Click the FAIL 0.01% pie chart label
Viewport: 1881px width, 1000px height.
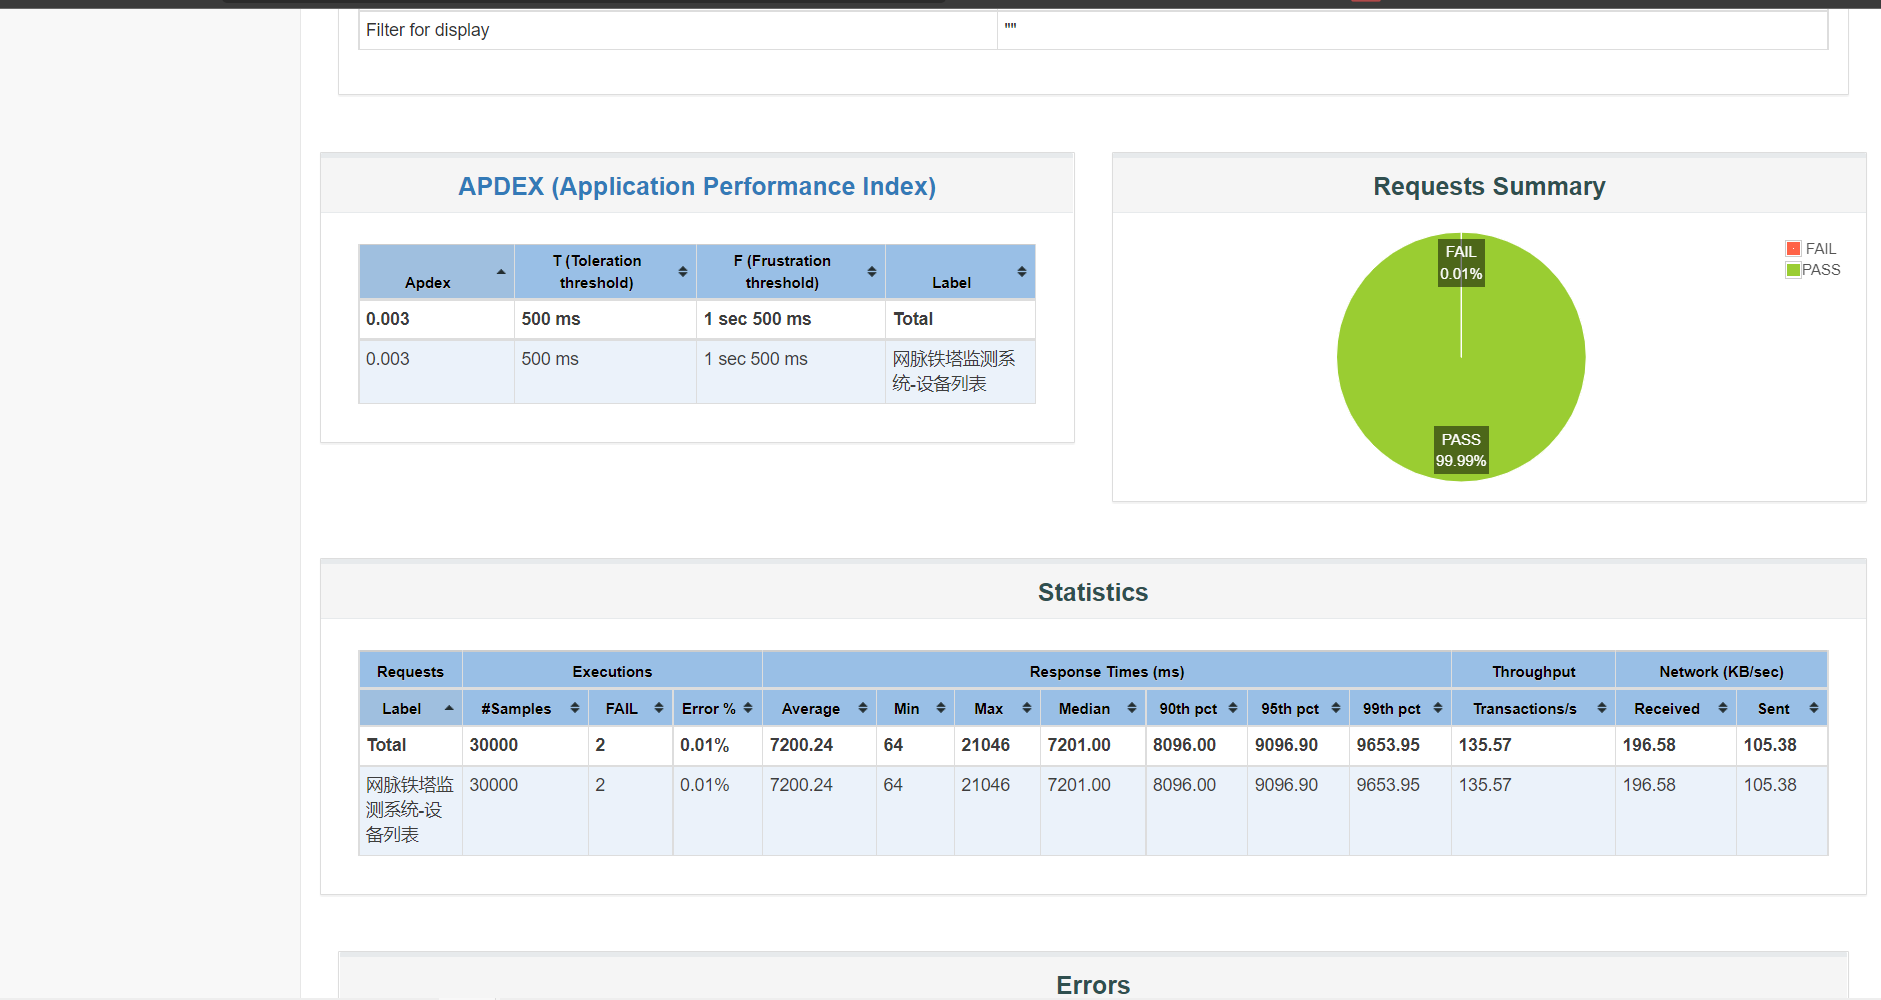[1461, 263]
